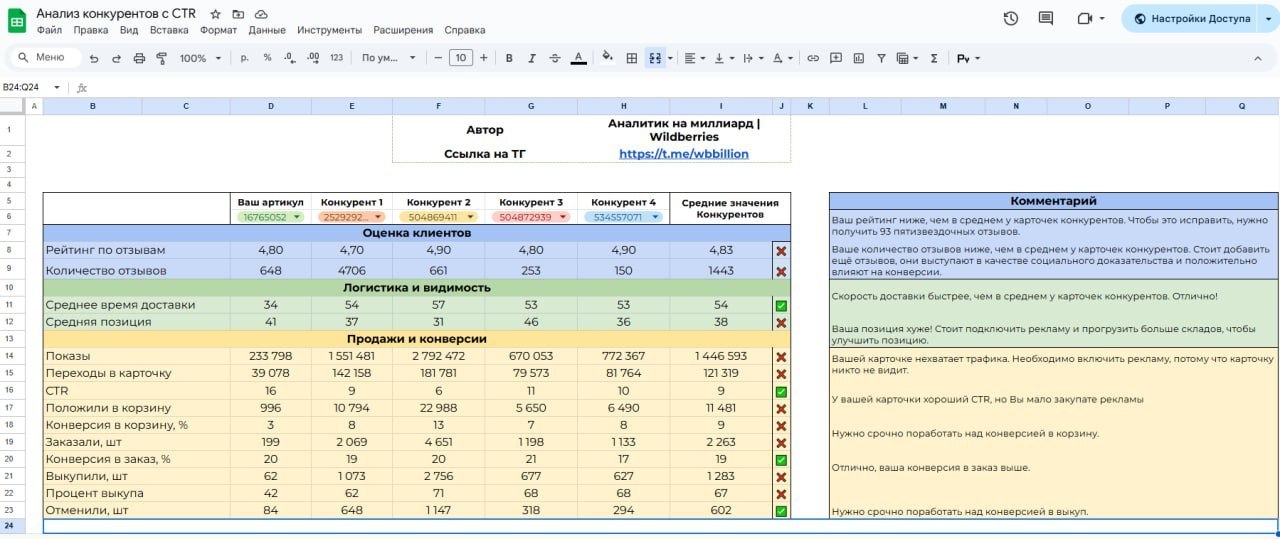
Task: Toggle bold formatting
Action: (509, 58)
